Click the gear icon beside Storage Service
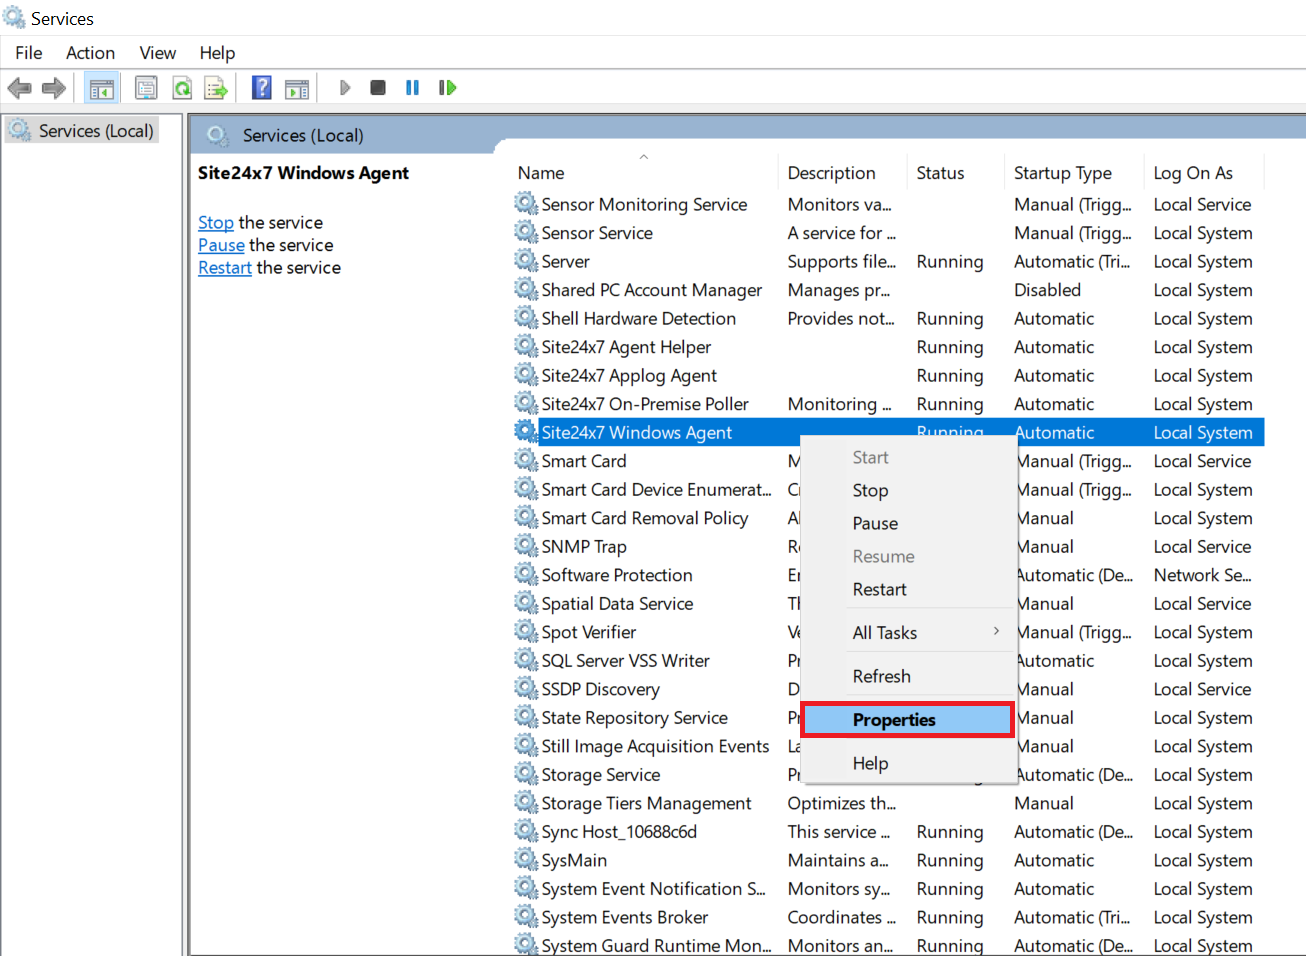Image resolution: width=1306 pixels, height=956 pixels. pos(526,774)
